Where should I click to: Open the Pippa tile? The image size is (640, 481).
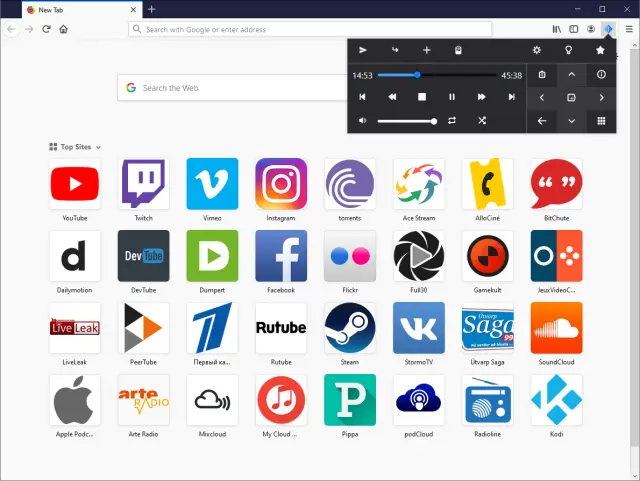pos(350,400)
